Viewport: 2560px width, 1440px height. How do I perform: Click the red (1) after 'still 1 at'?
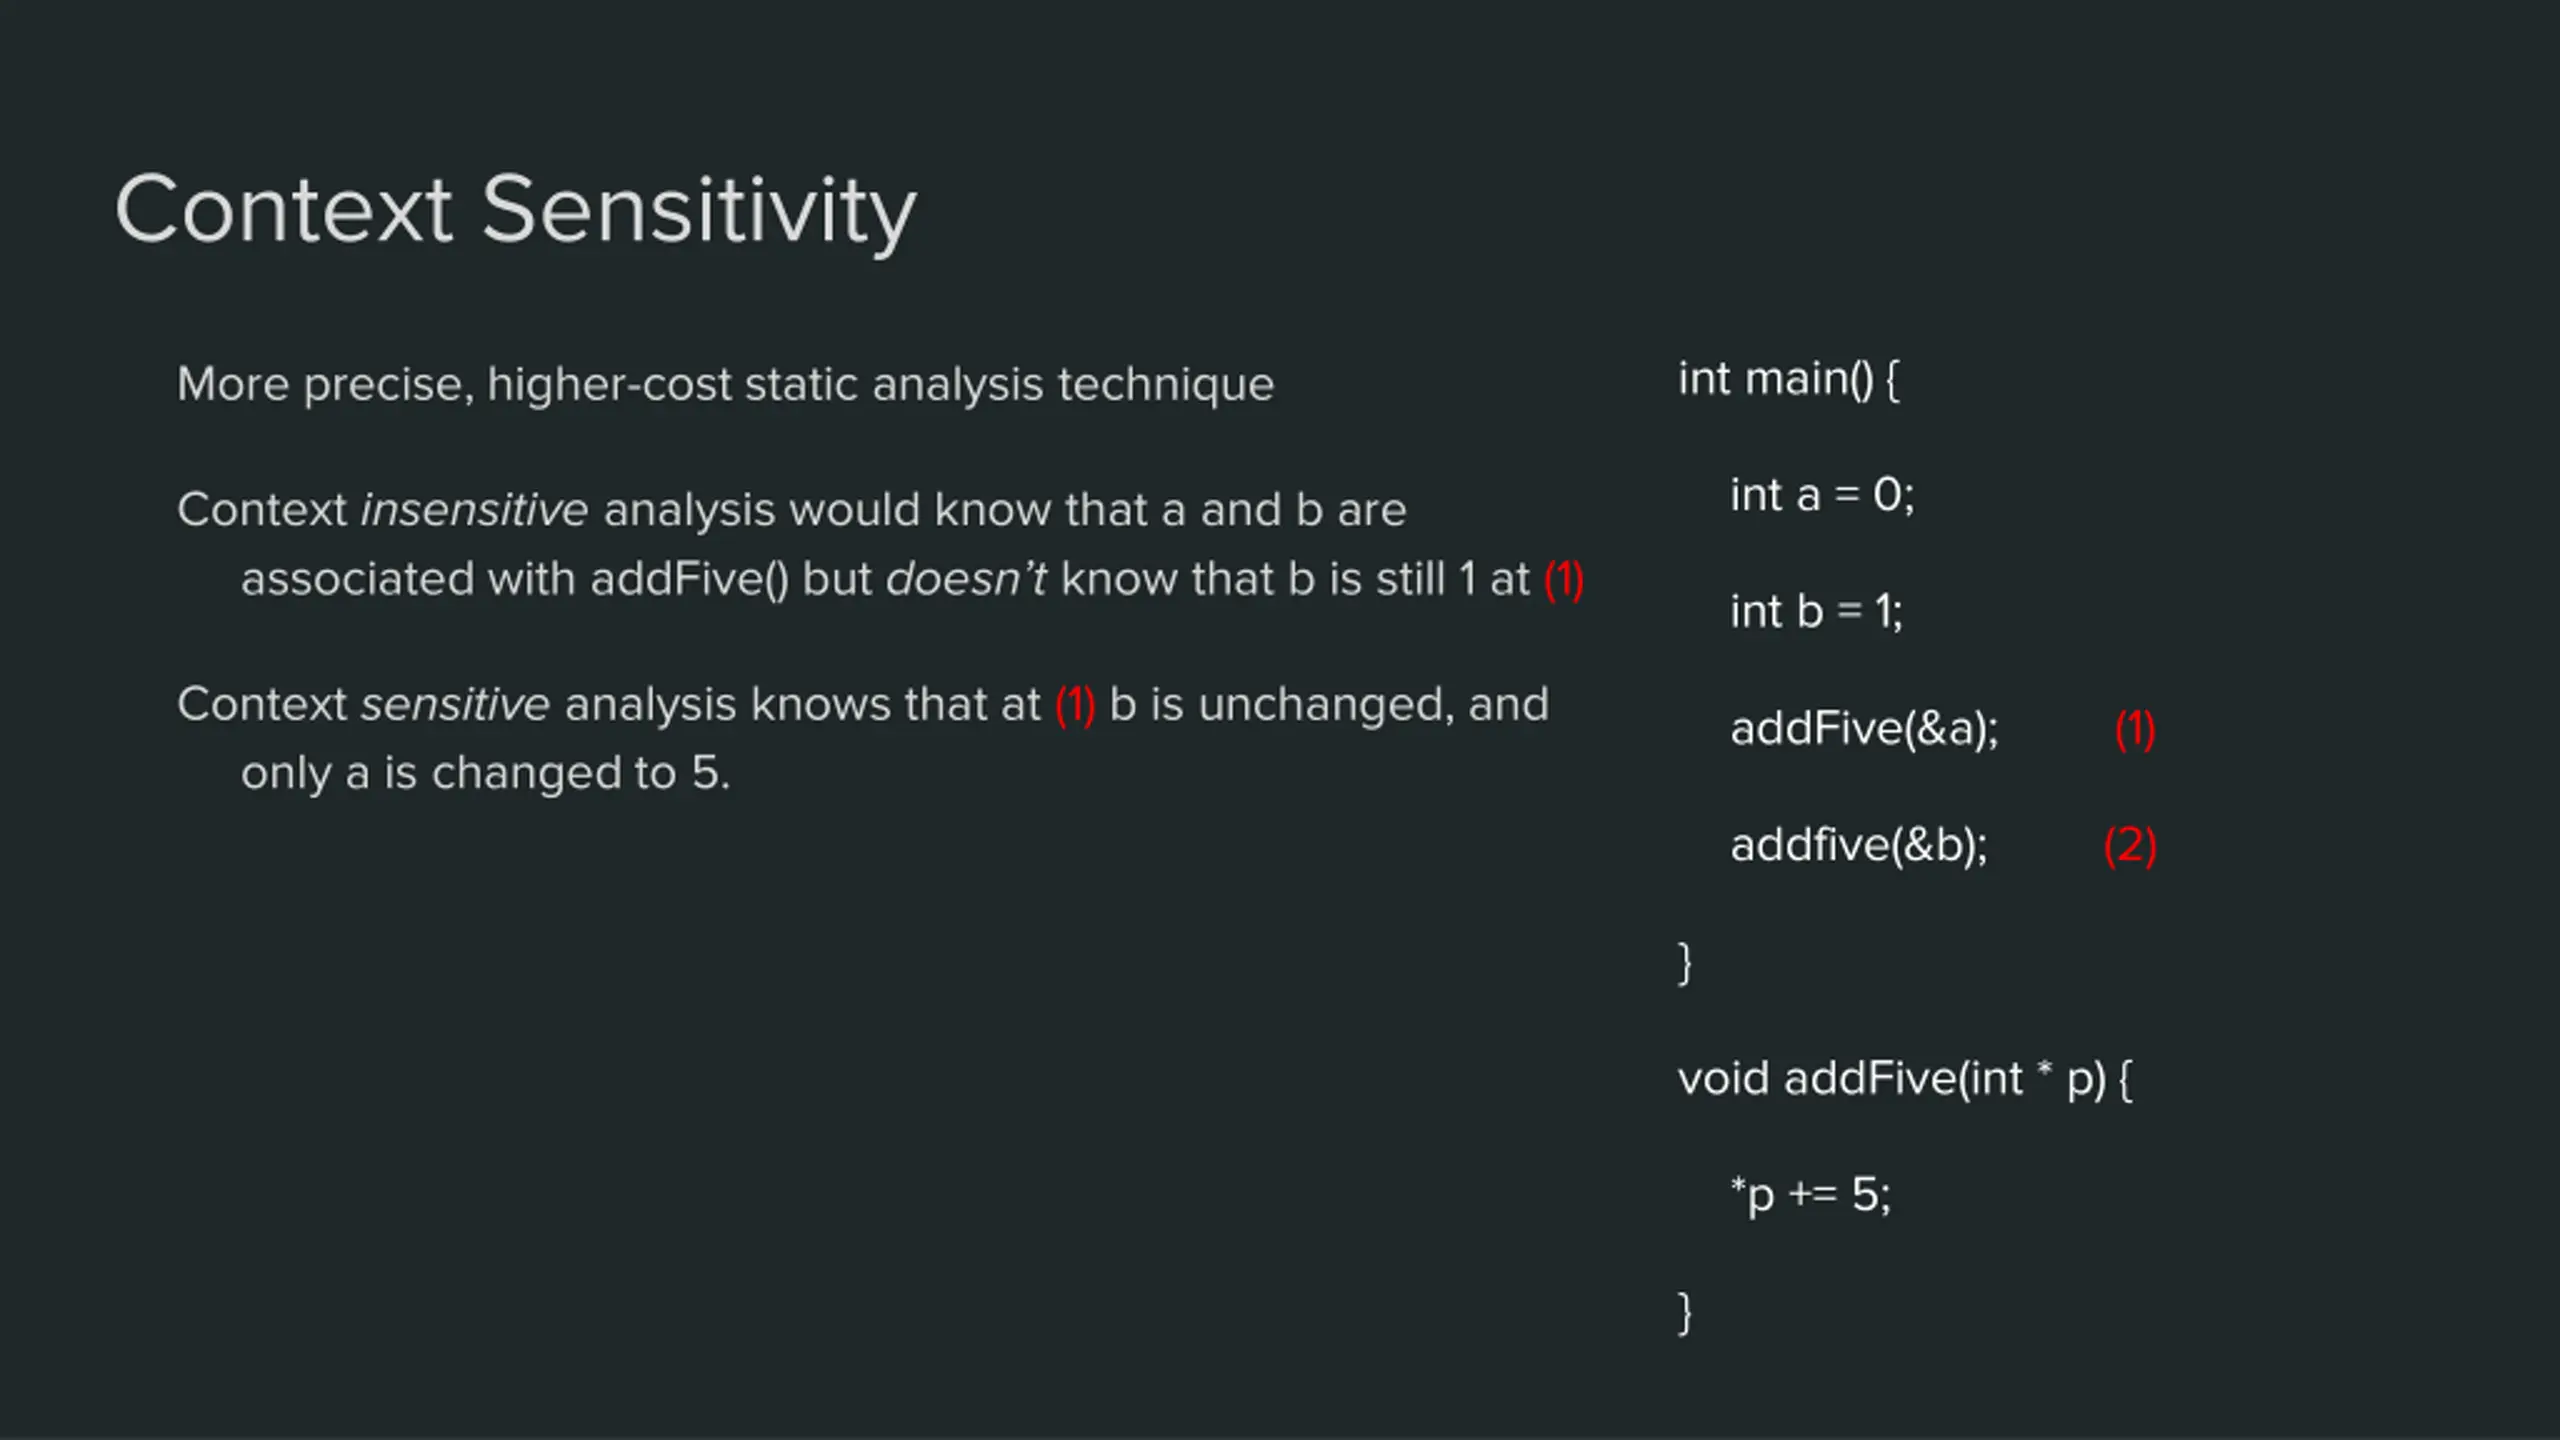pyautogui.click(x=1564, y=579)
